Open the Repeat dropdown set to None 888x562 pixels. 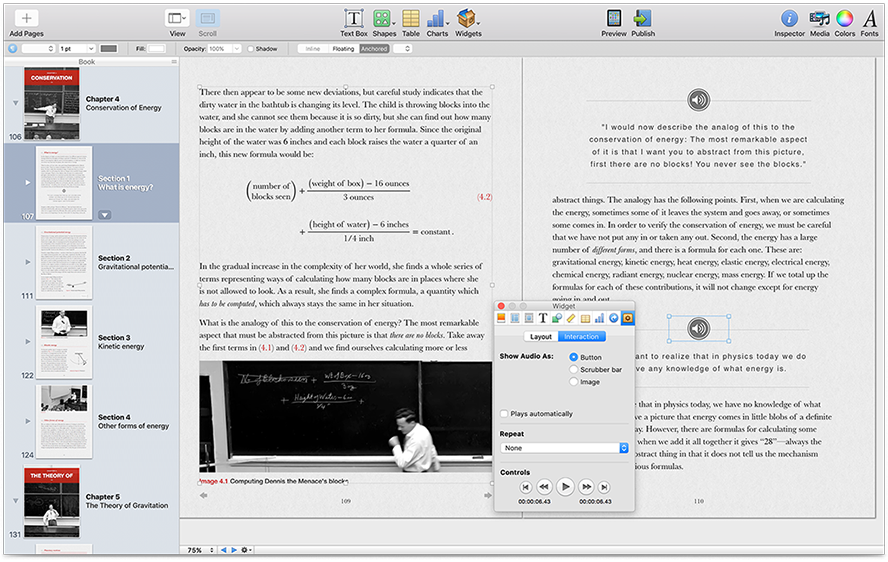pos(564,448)
